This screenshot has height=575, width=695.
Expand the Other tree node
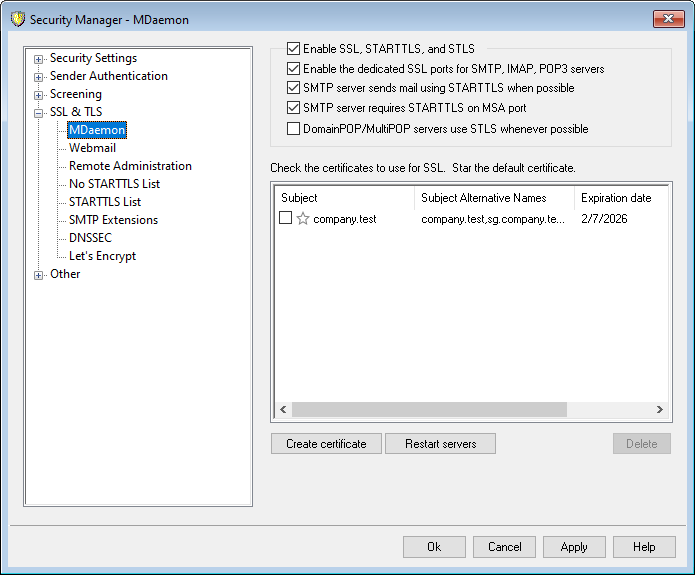coord(39,275)
